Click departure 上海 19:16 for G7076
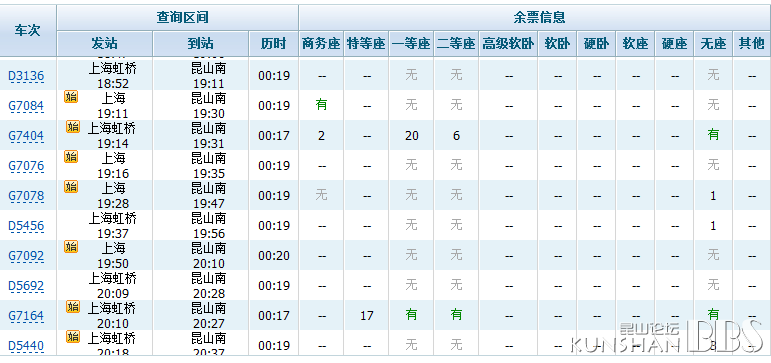Screen dimensions: 771x363 (113, 166)
